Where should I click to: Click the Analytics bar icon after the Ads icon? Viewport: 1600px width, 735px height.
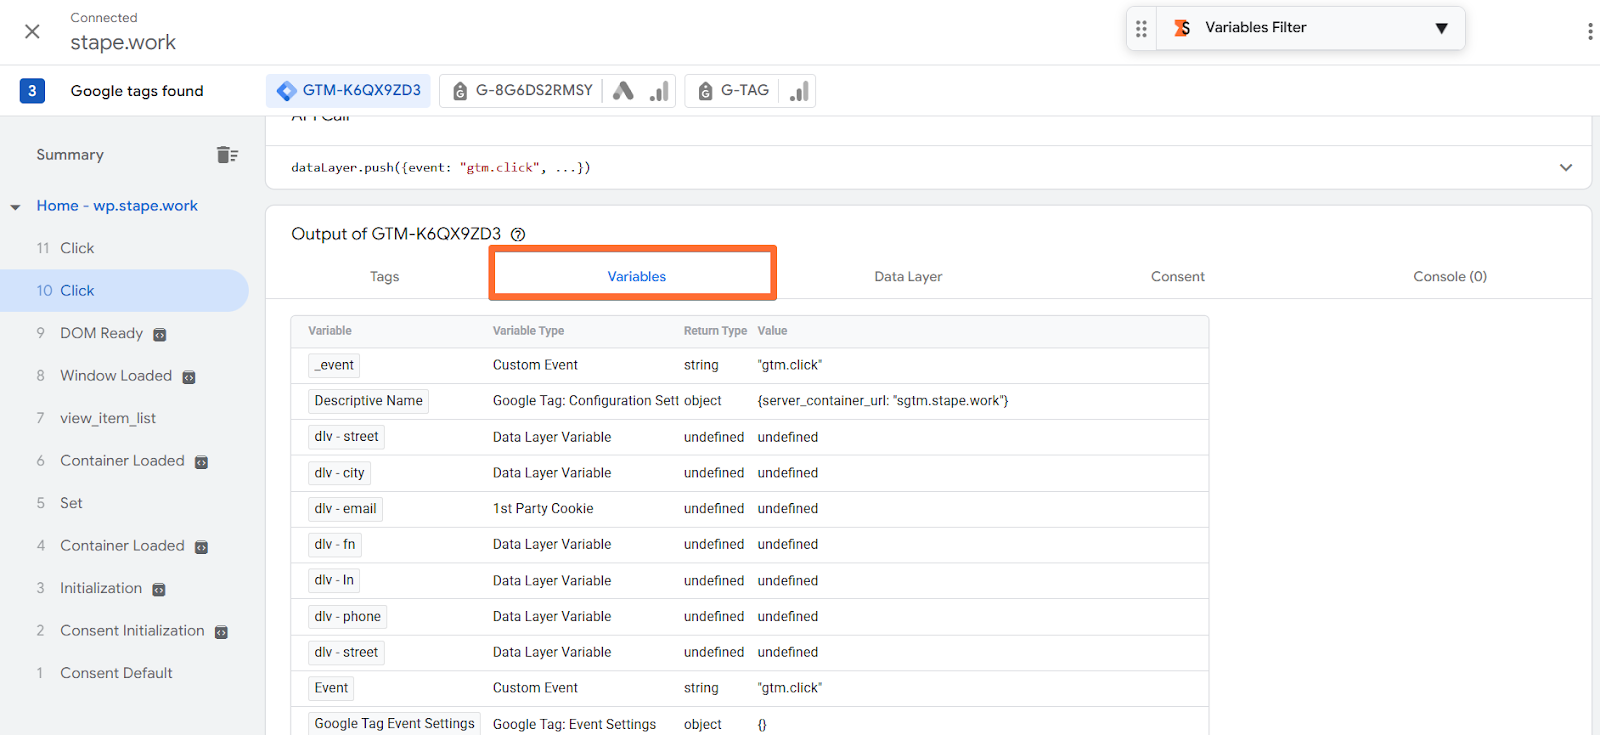point(658,91)
